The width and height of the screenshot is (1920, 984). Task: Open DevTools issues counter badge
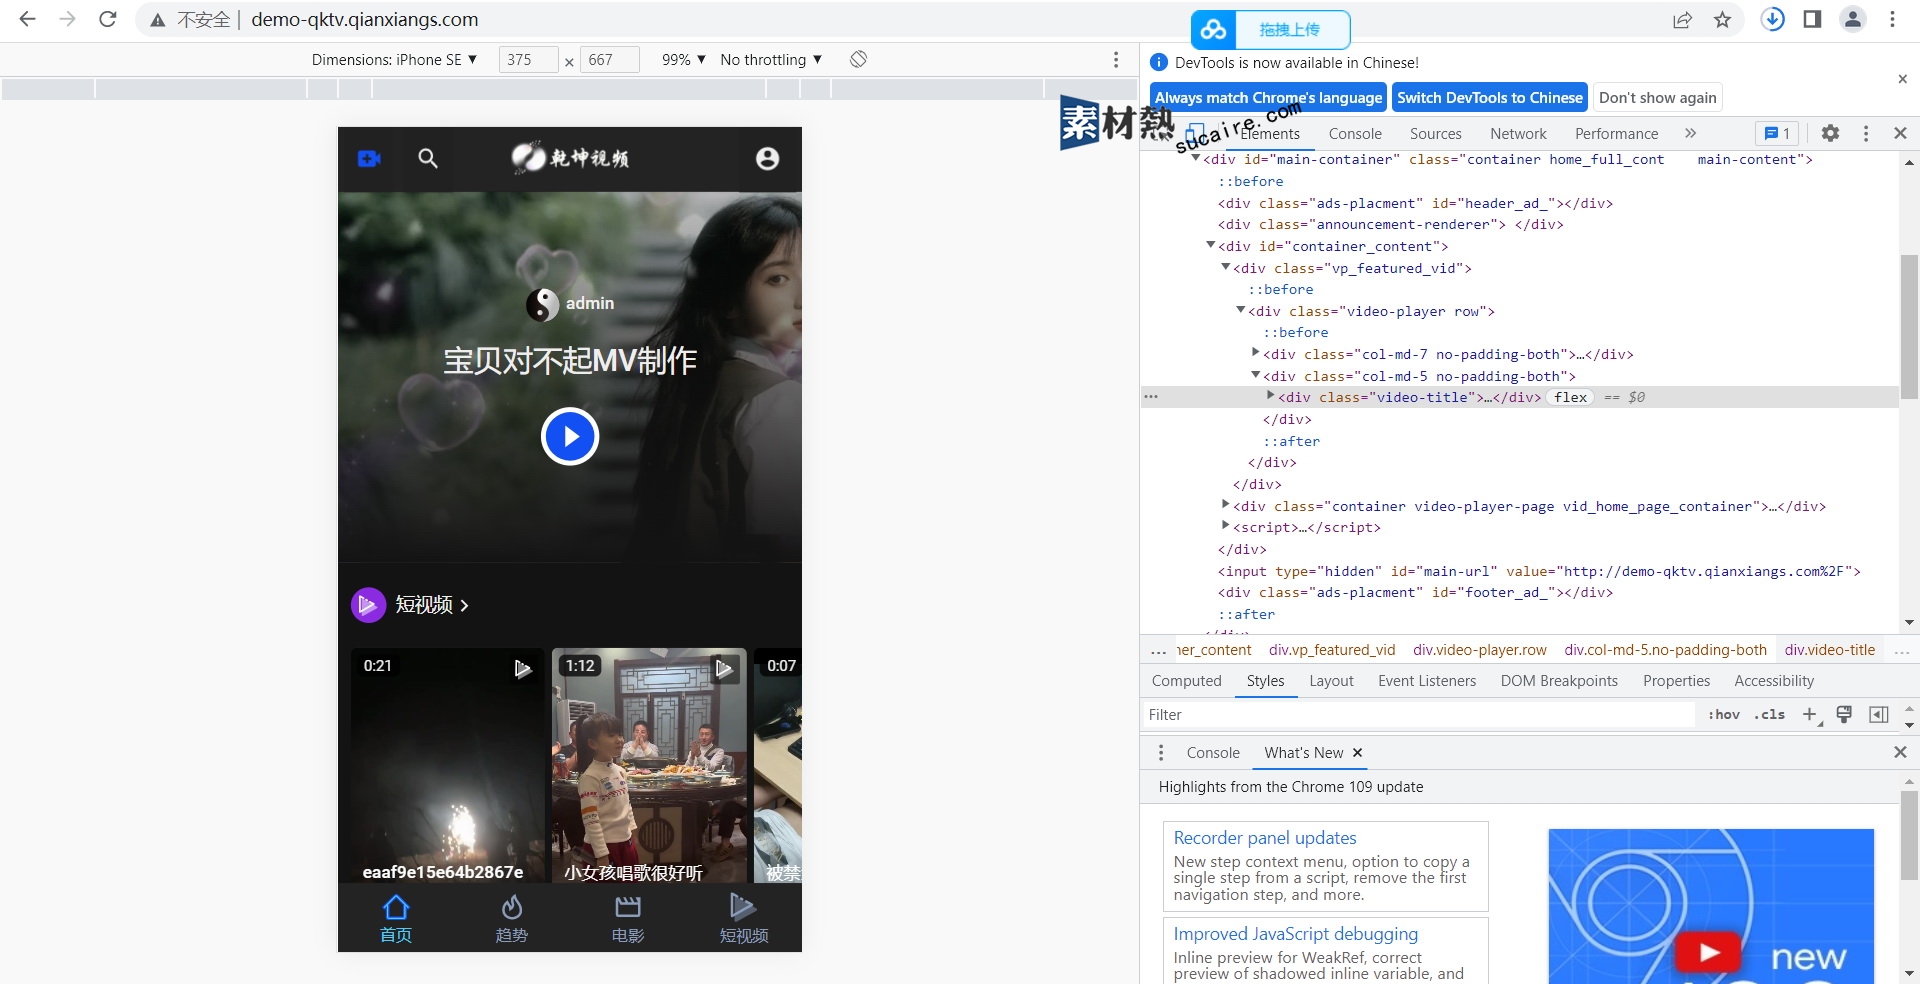click(1777, 133)
